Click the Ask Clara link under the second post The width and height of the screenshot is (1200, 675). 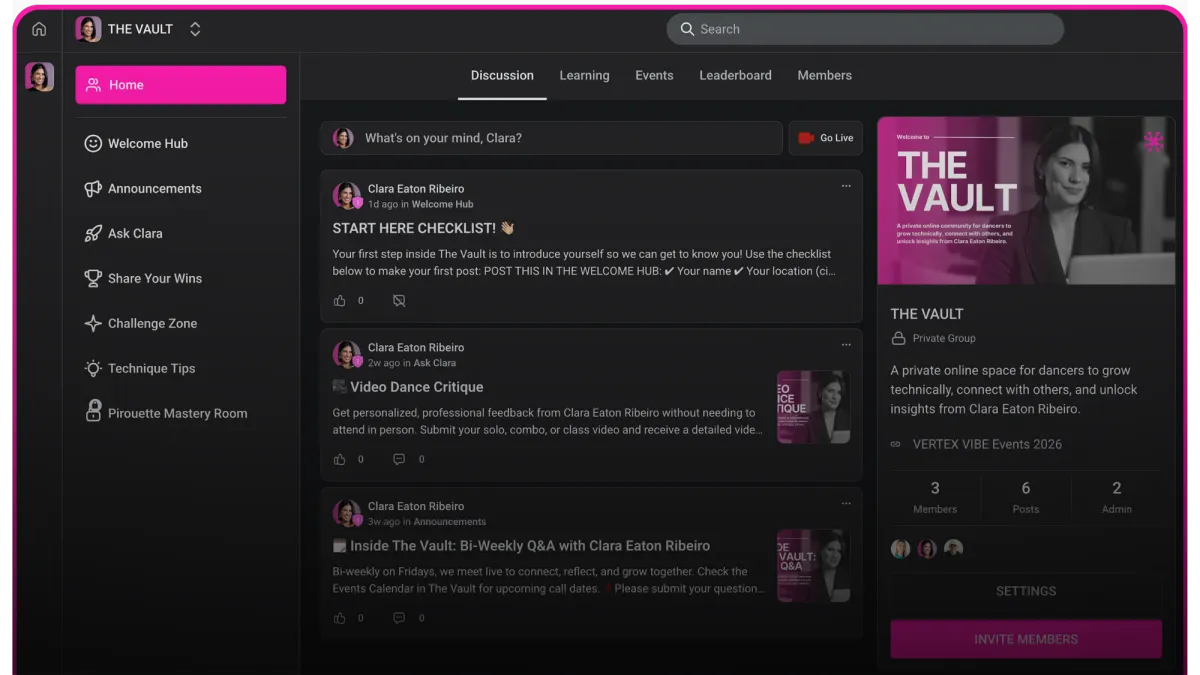[x=435, y=363]
